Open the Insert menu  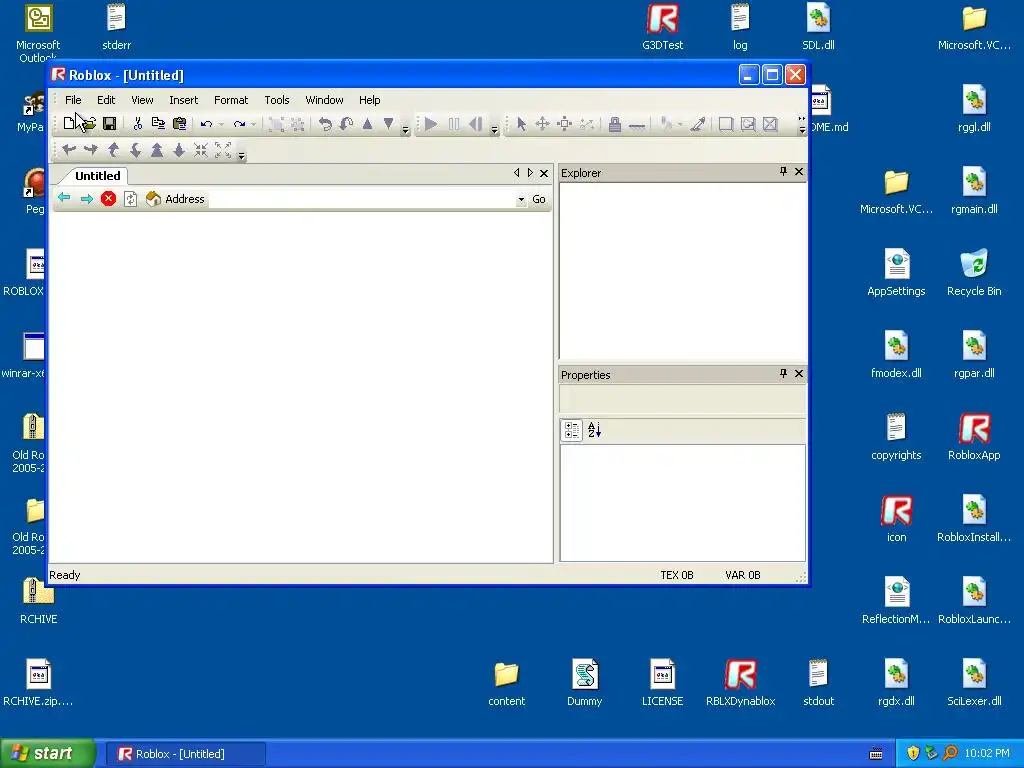184,100
